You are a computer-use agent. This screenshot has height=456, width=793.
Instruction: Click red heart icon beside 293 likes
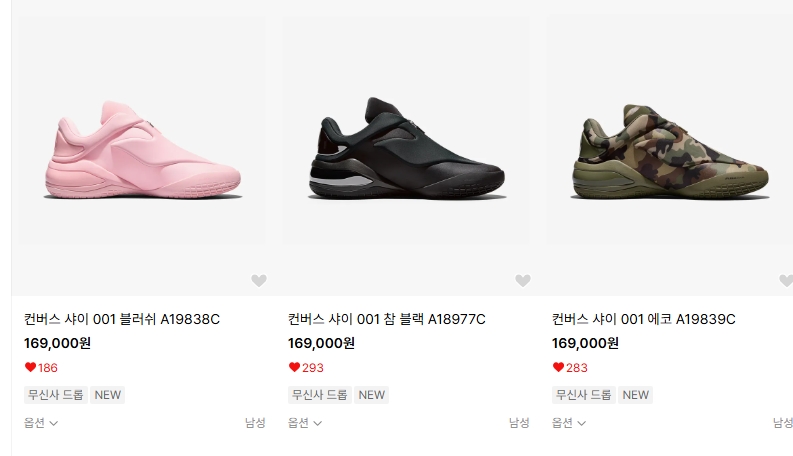point(294,367)
